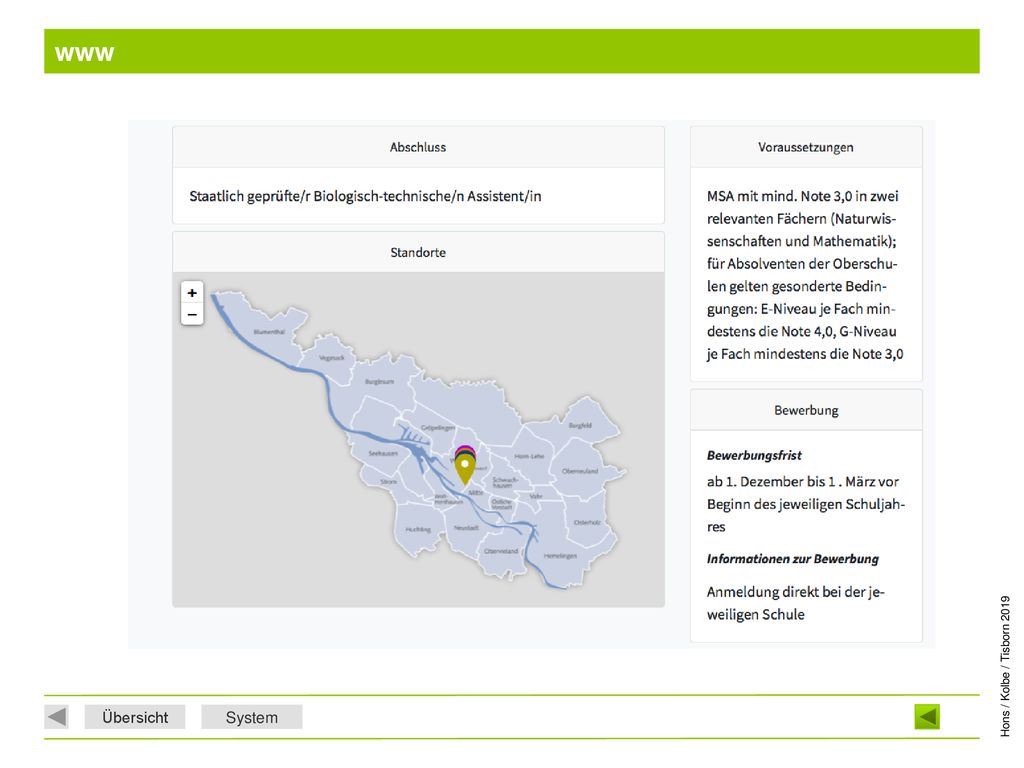
Task: Click the Oberneuland district on the map
Action: (x=580, y=471)
